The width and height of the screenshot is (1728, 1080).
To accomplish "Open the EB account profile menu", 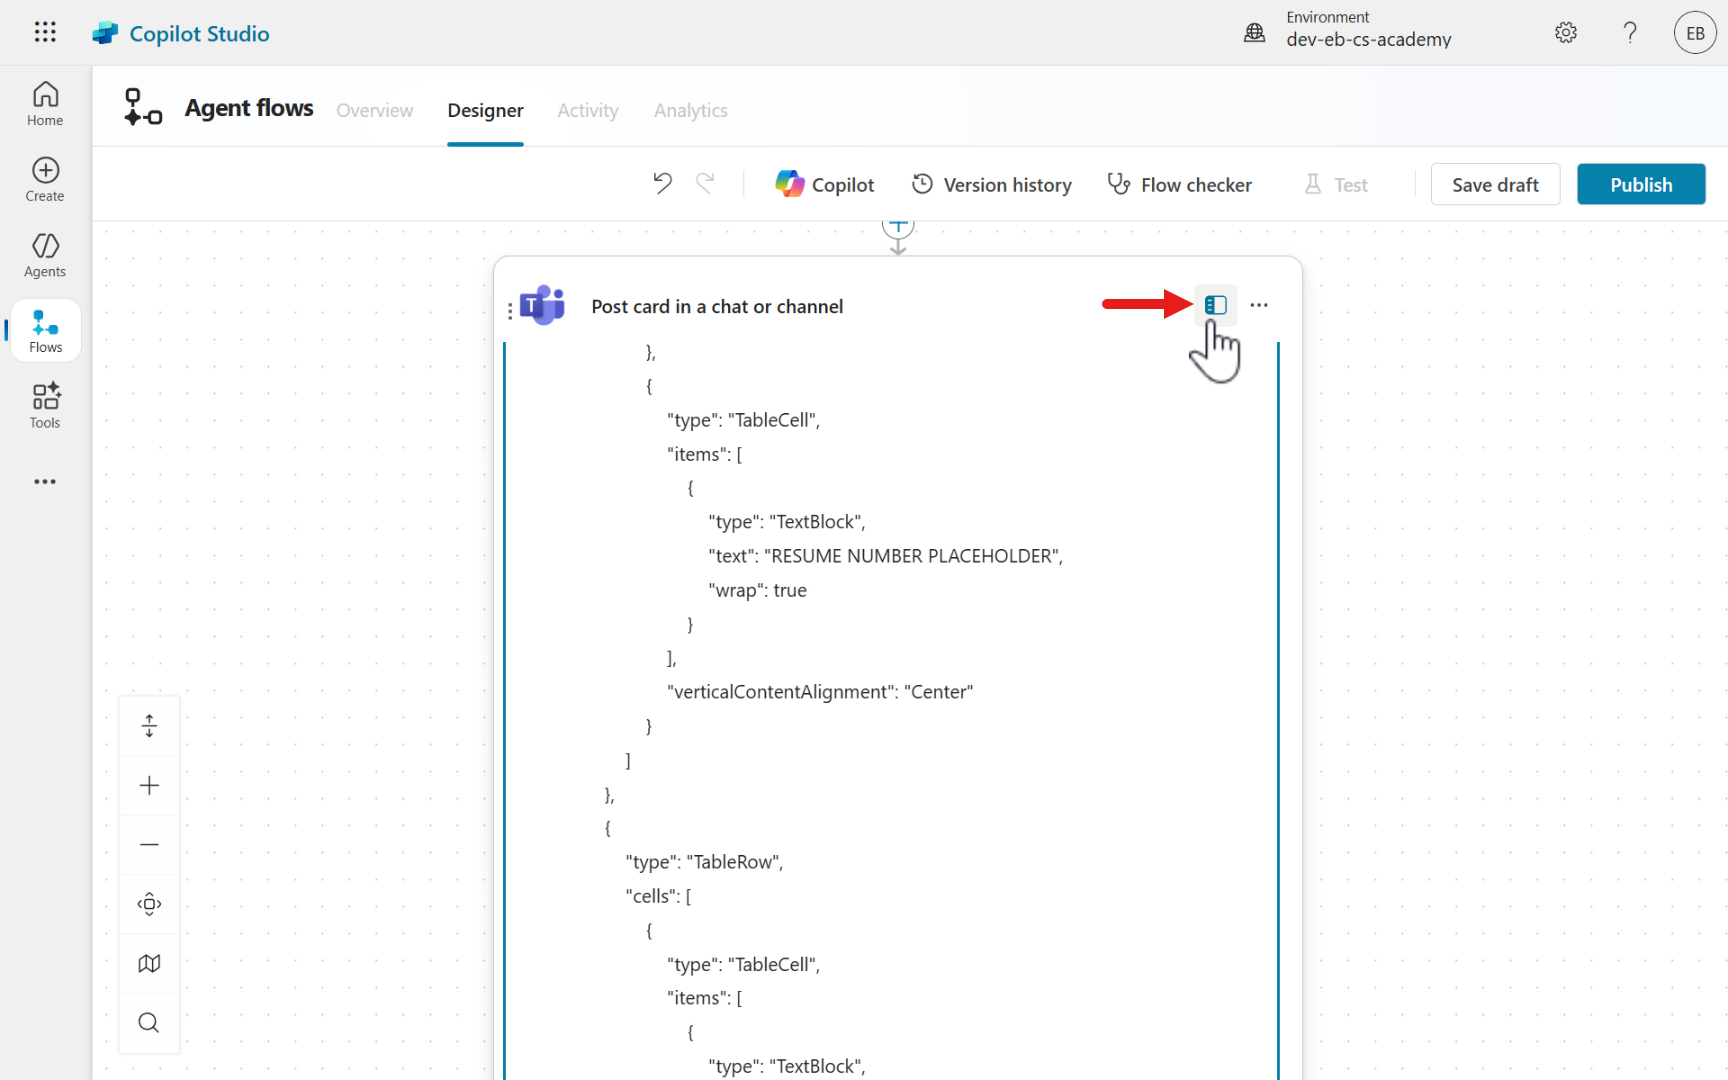I will [x=1695, y=33].
